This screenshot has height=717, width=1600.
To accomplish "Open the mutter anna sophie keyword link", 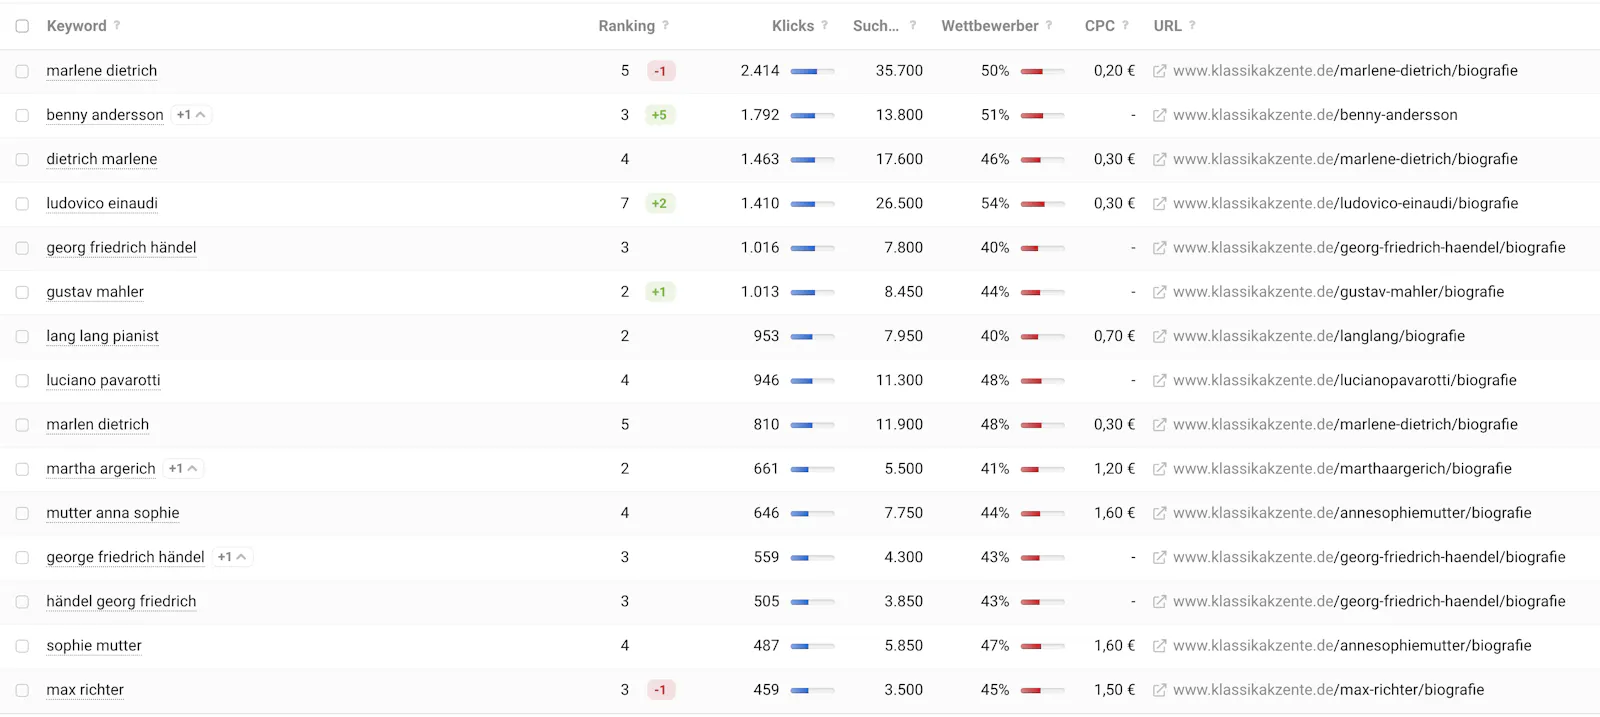I will click(x=113, y=513).
